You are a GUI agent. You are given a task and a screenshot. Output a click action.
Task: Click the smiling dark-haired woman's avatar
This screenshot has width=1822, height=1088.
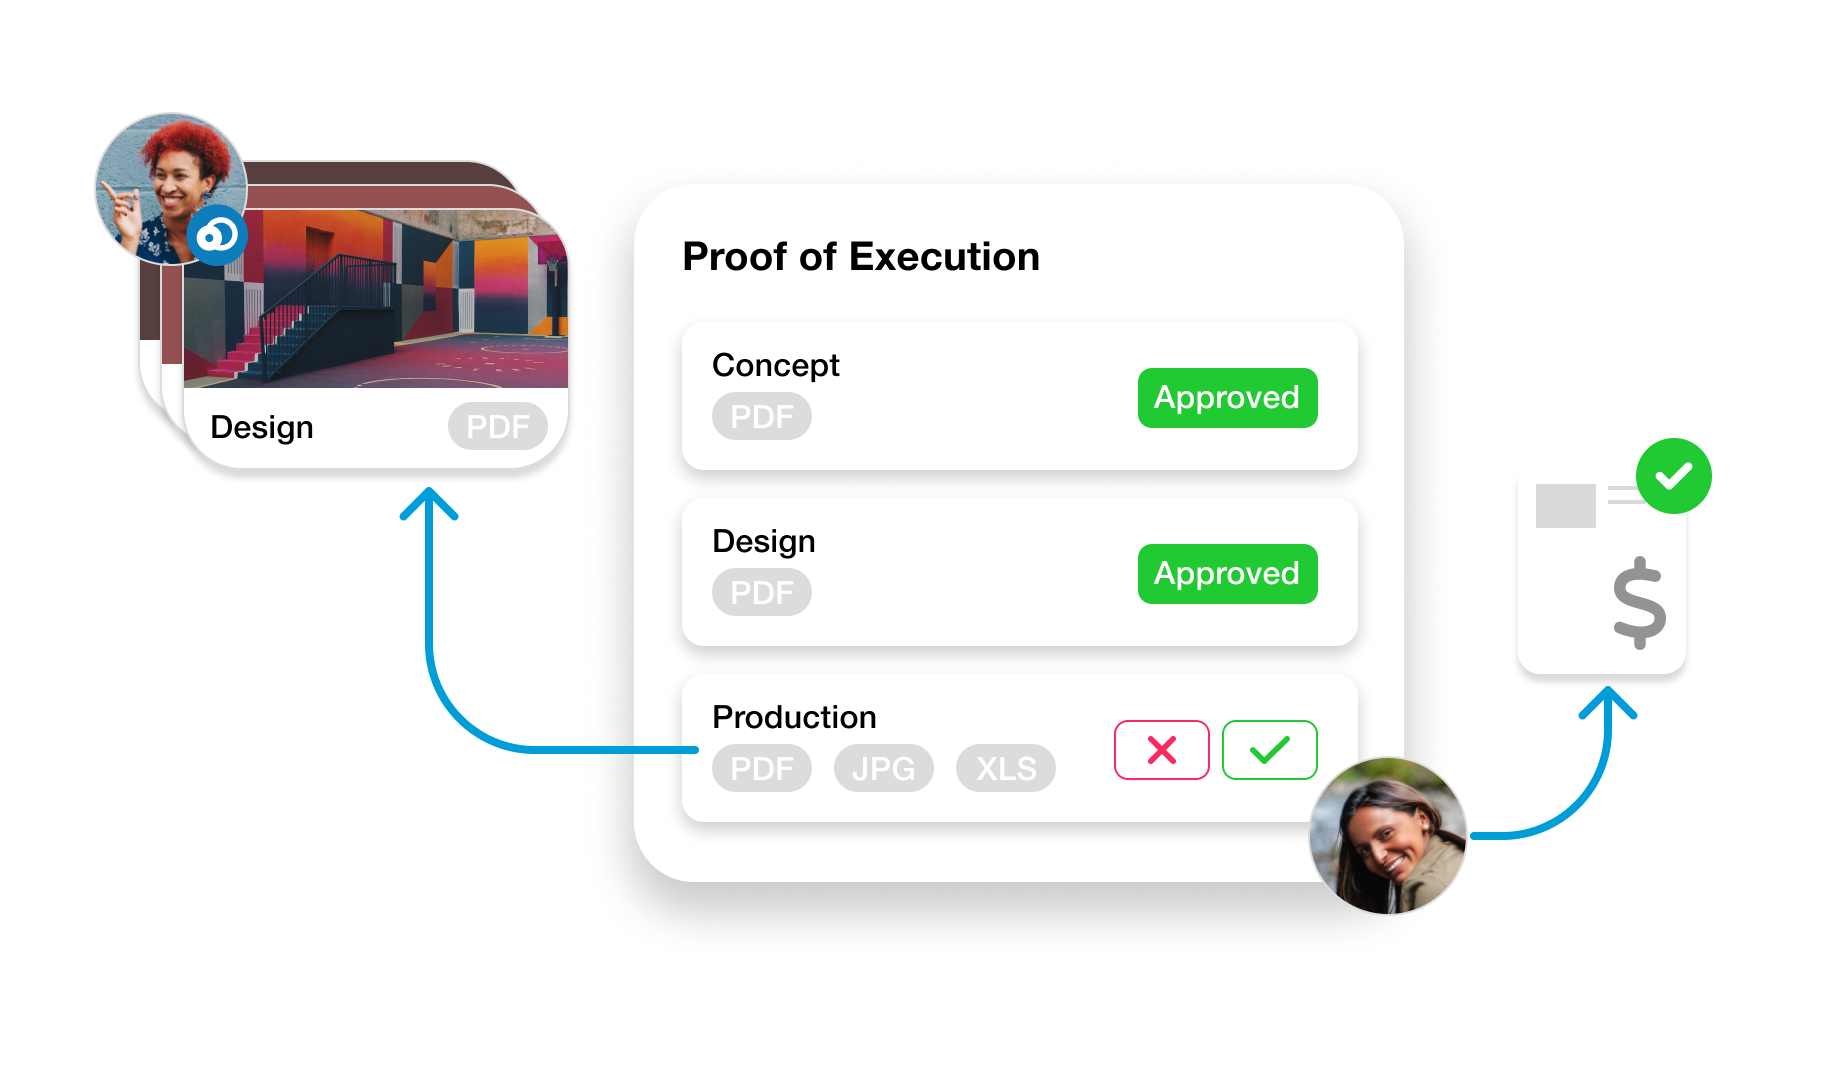(x=1387, y=836)
